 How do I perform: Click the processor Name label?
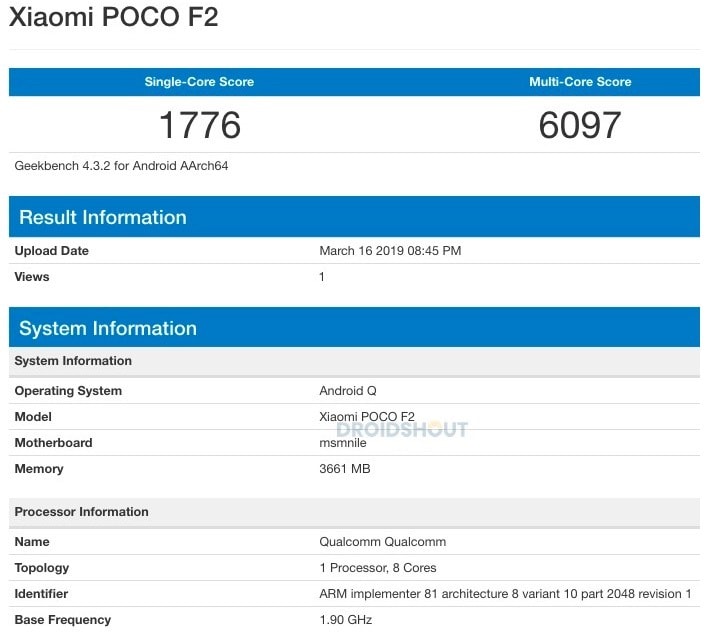[32, 542]
